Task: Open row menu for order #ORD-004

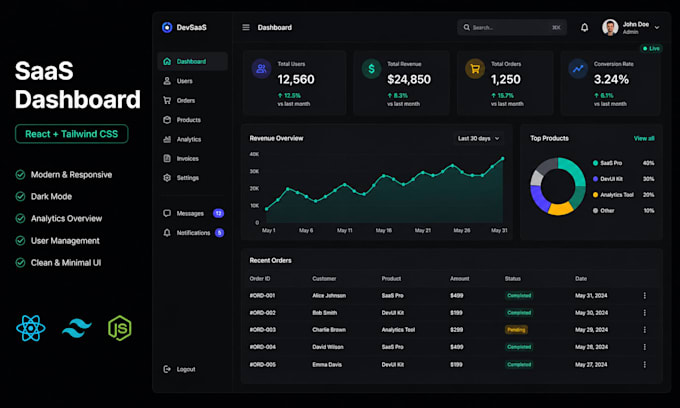Action: [644, 347]
